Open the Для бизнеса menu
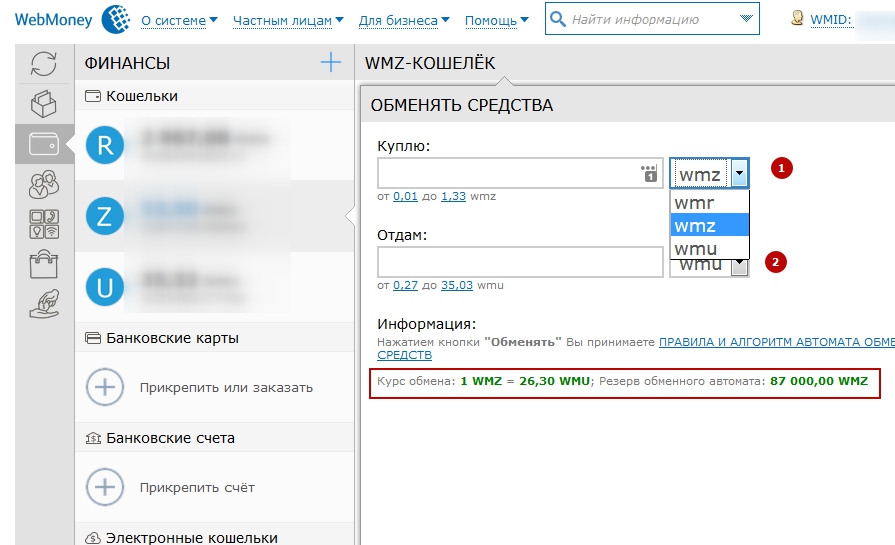 [404, 21]
